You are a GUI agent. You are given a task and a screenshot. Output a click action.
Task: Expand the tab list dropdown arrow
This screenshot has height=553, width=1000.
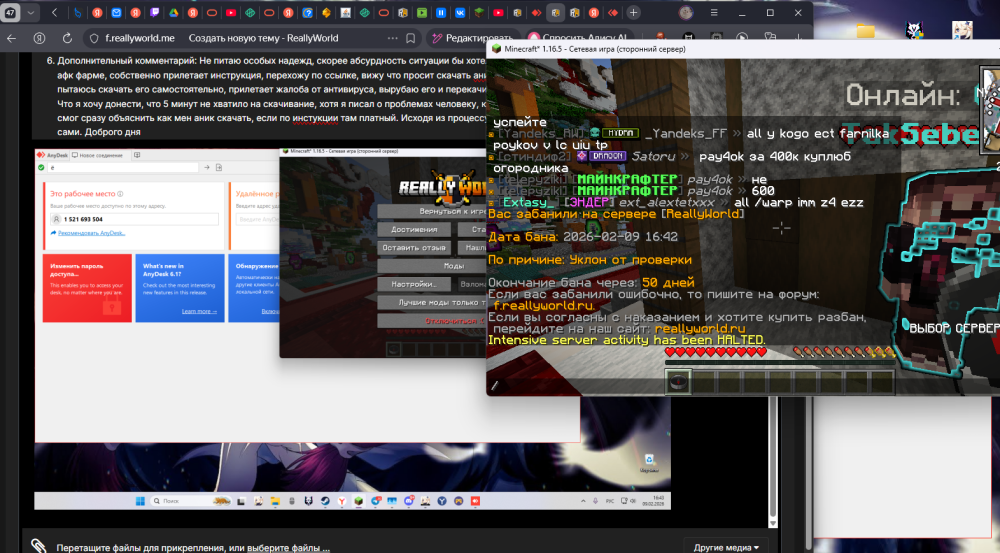pos(30,13)
